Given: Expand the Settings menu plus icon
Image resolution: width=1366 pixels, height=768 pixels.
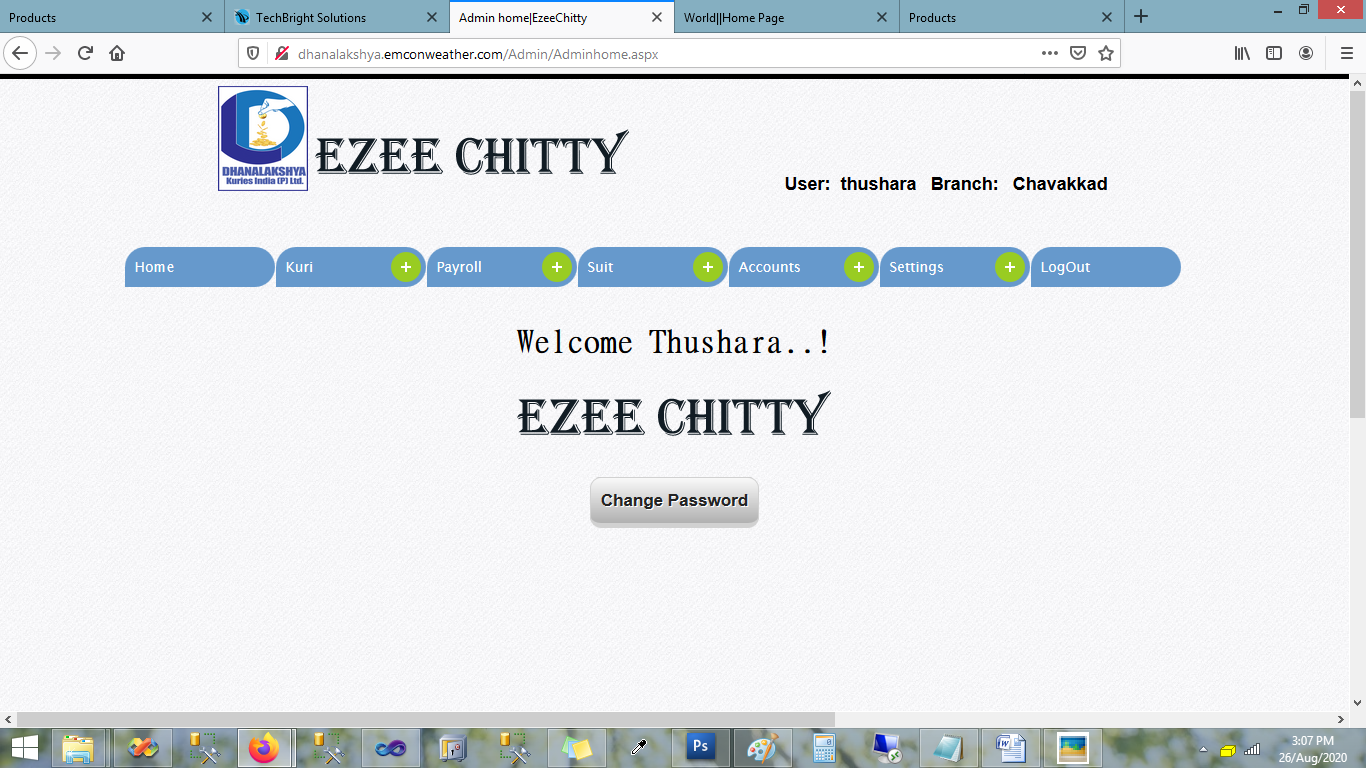Looking at the screenshot, I should pos(1010,267).
